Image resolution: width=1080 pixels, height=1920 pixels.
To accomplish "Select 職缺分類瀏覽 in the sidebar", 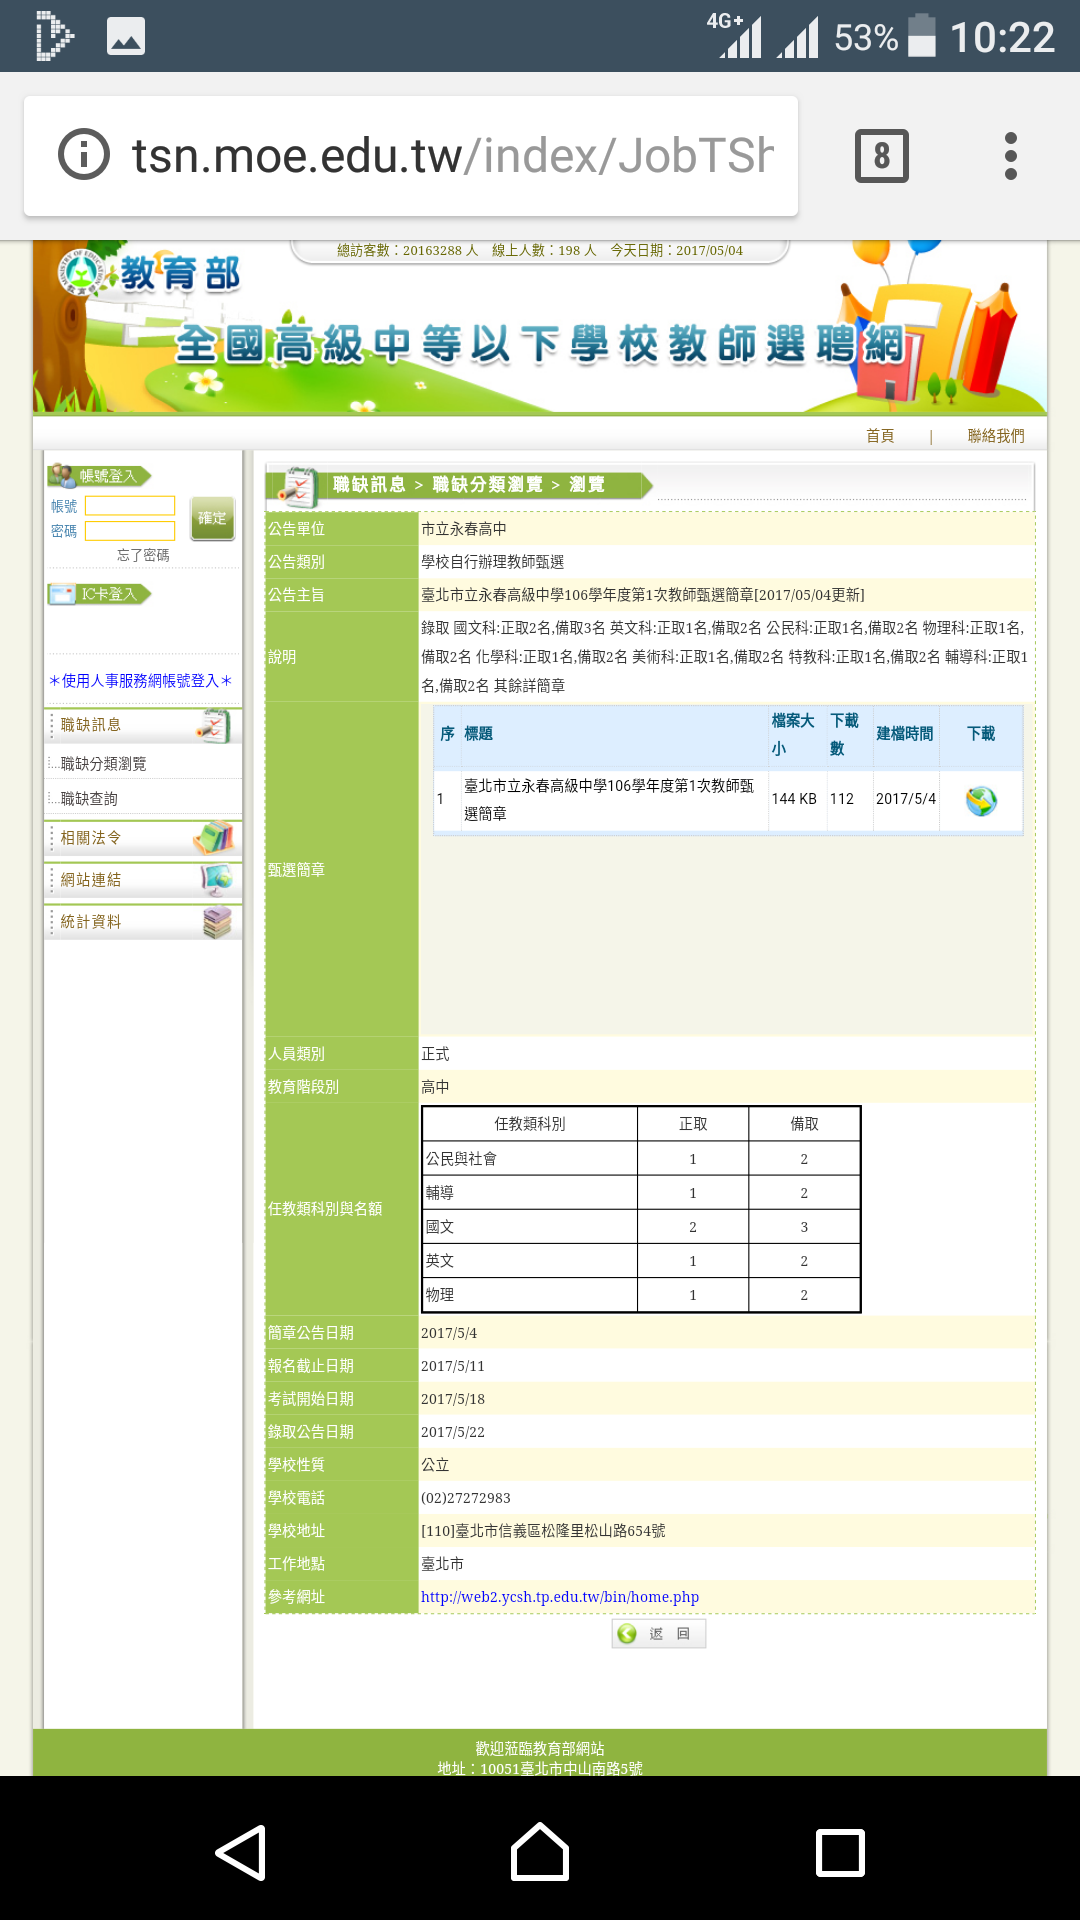I will pyautogui.click(x=104, y=764).
